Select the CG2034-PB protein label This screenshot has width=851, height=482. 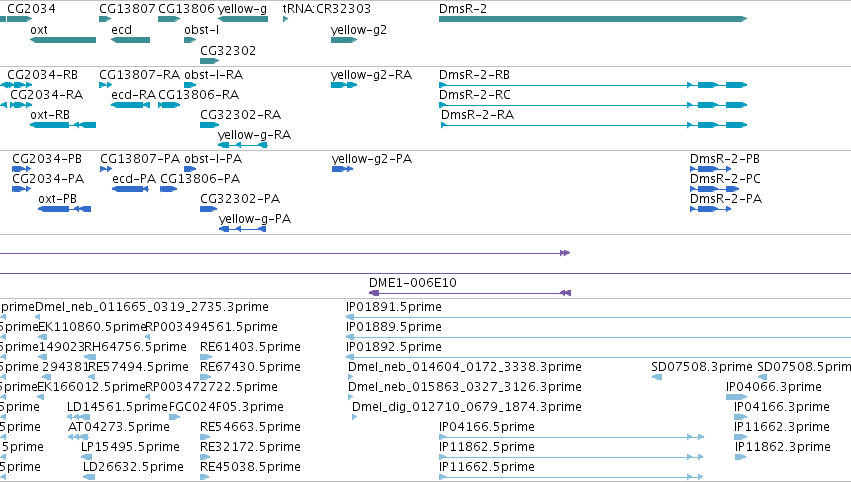pyautogui.click(x=47, y=158)
